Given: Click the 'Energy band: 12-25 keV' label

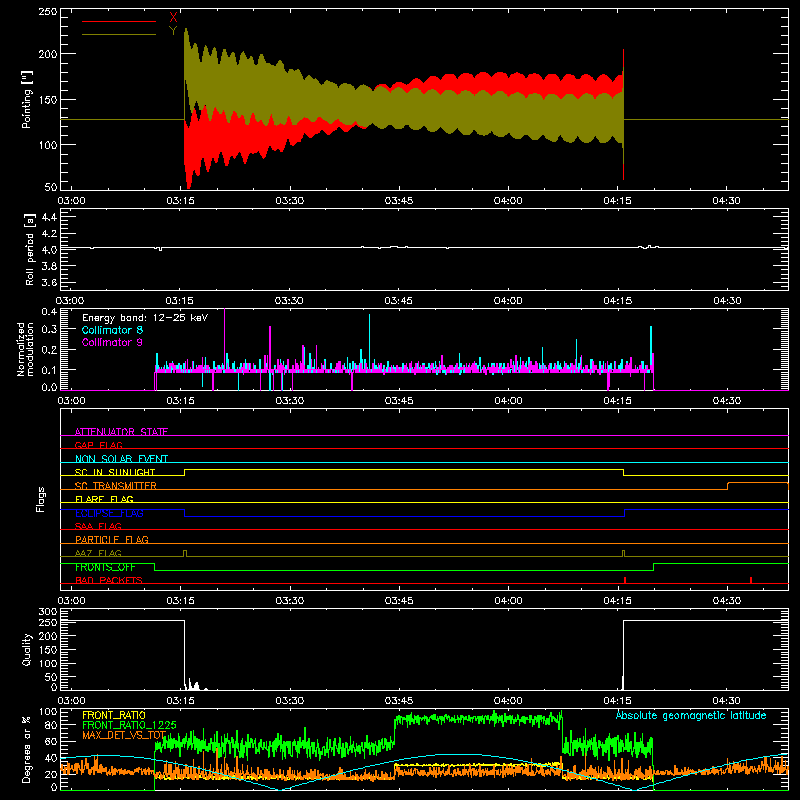Looking at the screenshot, I should tap(145, 318).
